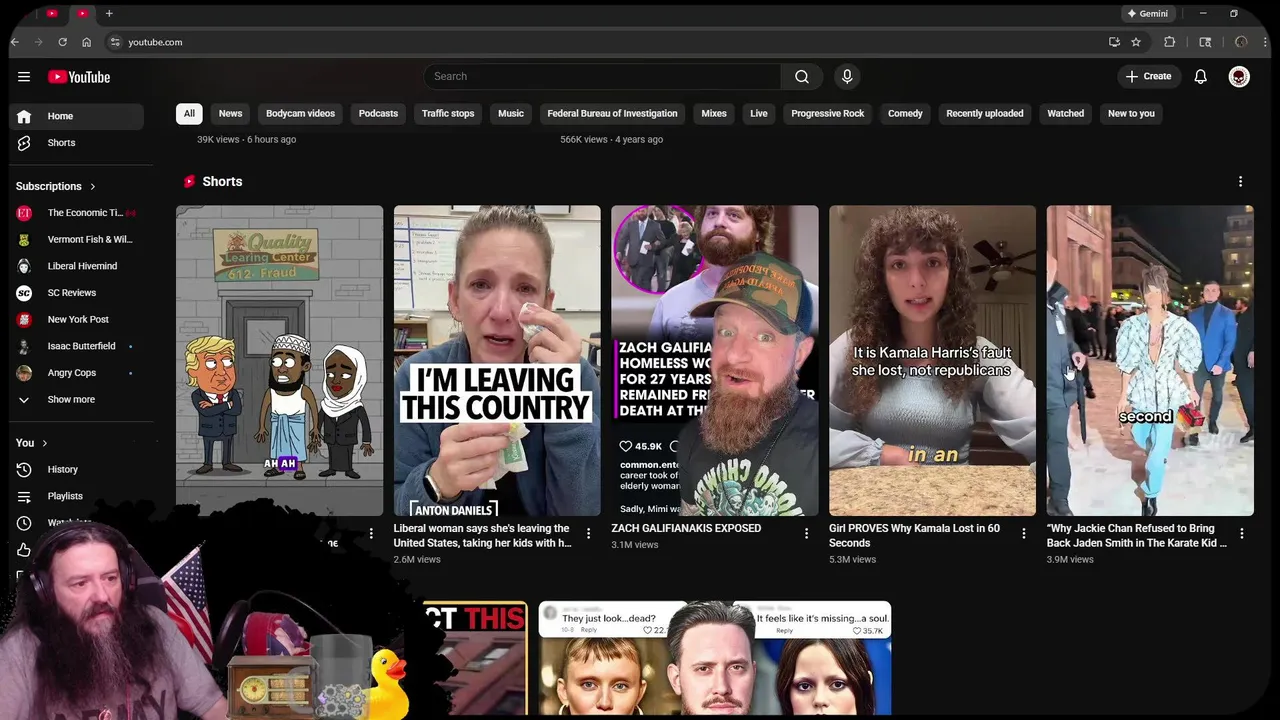Image resolution: width=1280 pixels, height=720 pixels.
Task: Bookmark this page with star icon
Action: tap(1136, 42)
